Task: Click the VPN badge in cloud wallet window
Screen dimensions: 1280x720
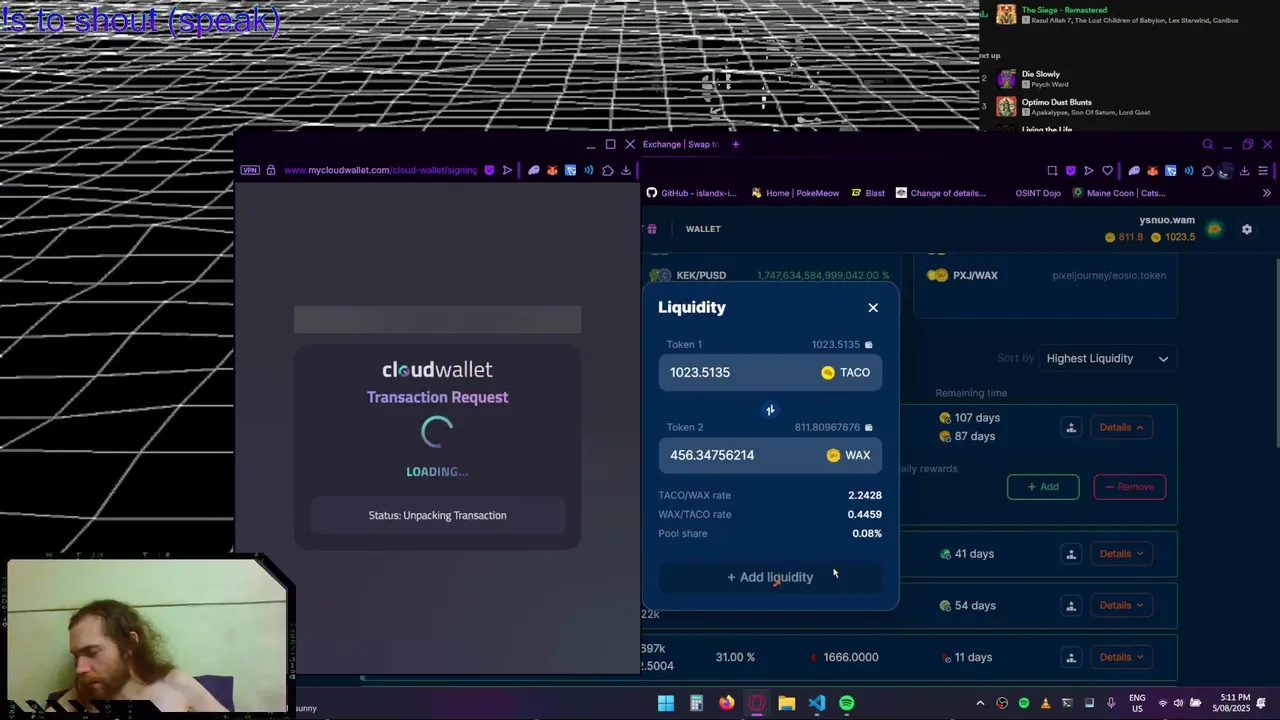Action: pos(249,170)
